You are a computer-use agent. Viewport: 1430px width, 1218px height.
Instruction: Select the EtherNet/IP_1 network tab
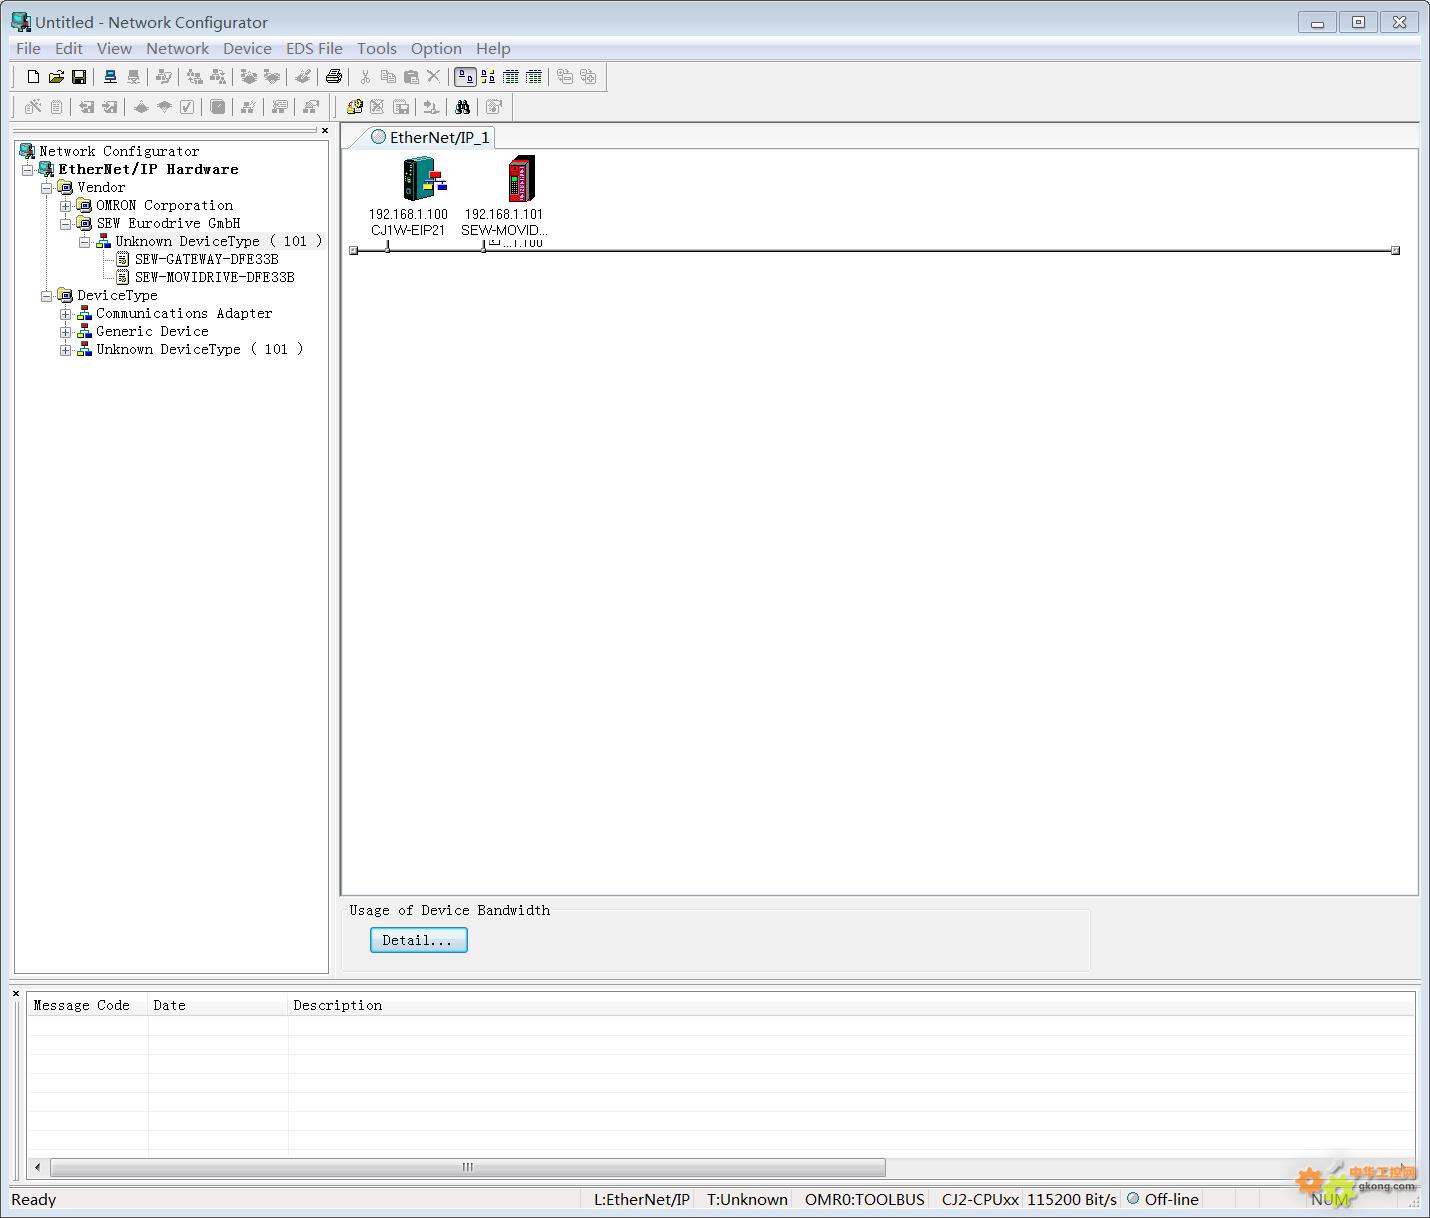tap(430, 137)
